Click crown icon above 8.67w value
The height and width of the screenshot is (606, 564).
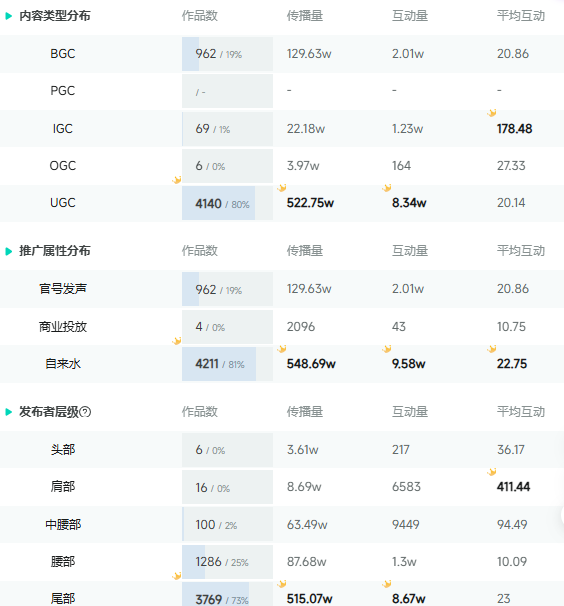pyautogui.click(x=387, y=584)
